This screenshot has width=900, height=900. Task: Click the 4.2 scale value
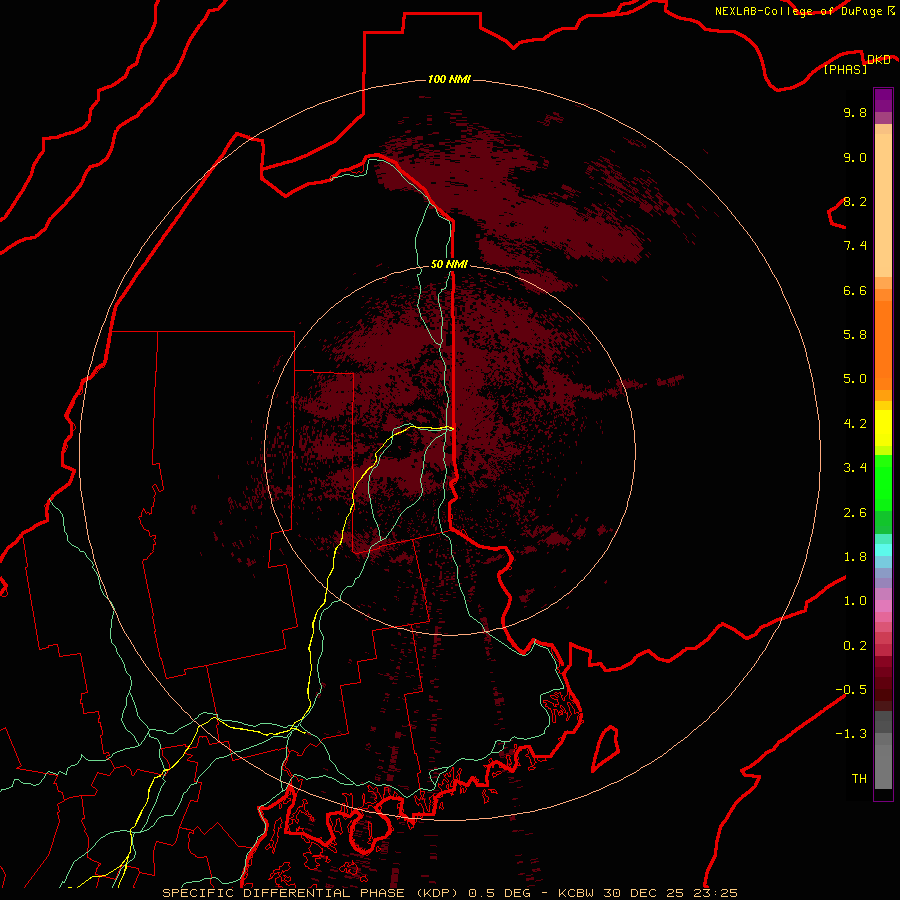tap(855, 424)
